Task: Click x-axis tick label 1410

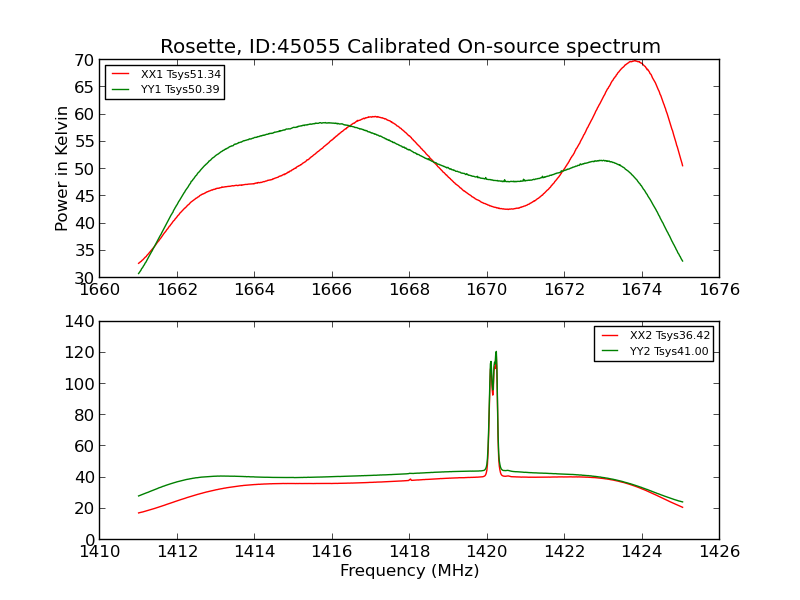Action: click(x=100, y=552)
